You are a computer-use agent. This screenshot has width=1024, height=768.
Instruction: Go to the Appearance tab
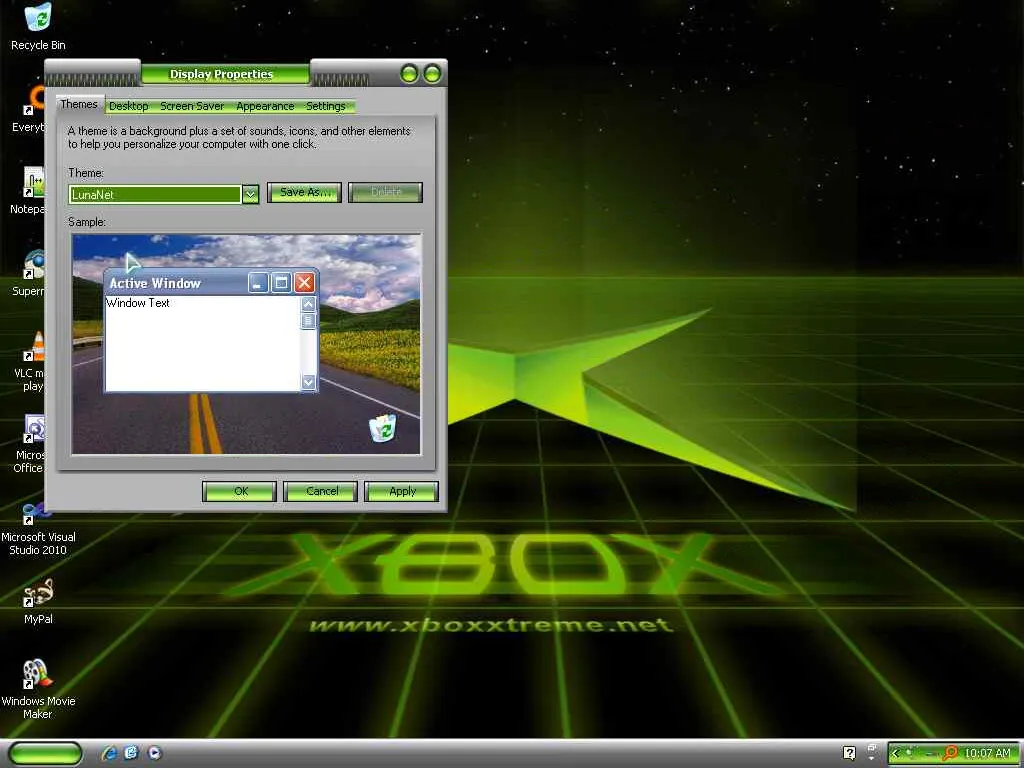265,106
